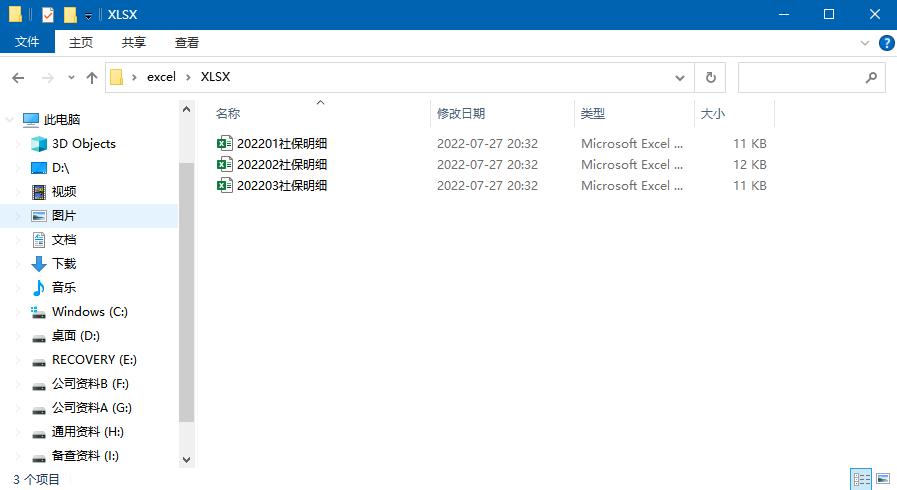Select 下载 in navigation pane

pyautogui.click(x=63, y=264)
